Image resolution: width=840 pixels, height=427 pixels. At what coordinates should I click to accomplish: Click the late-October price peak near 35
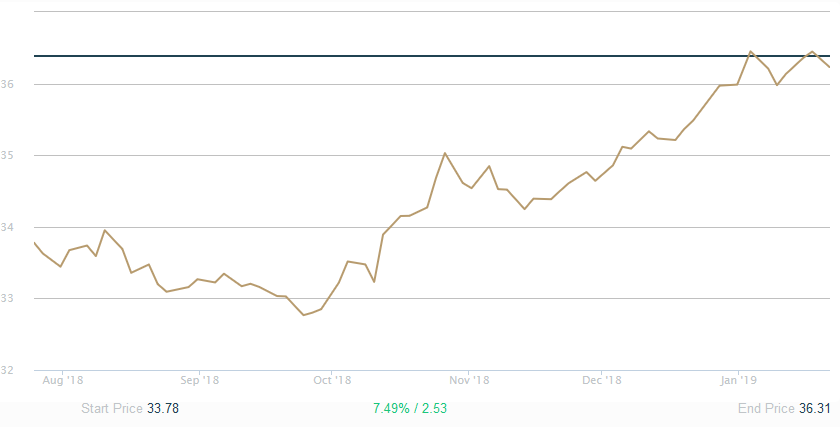pyautogui.click(x=444, y=153)
